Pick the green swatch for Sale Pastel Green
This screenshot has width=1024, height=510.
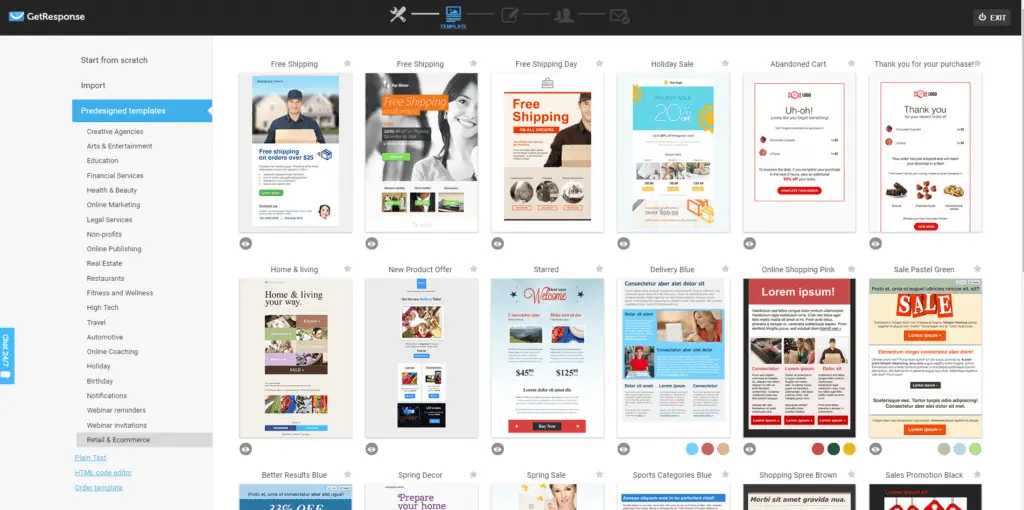pyautogui.click(x=975, y=449)
